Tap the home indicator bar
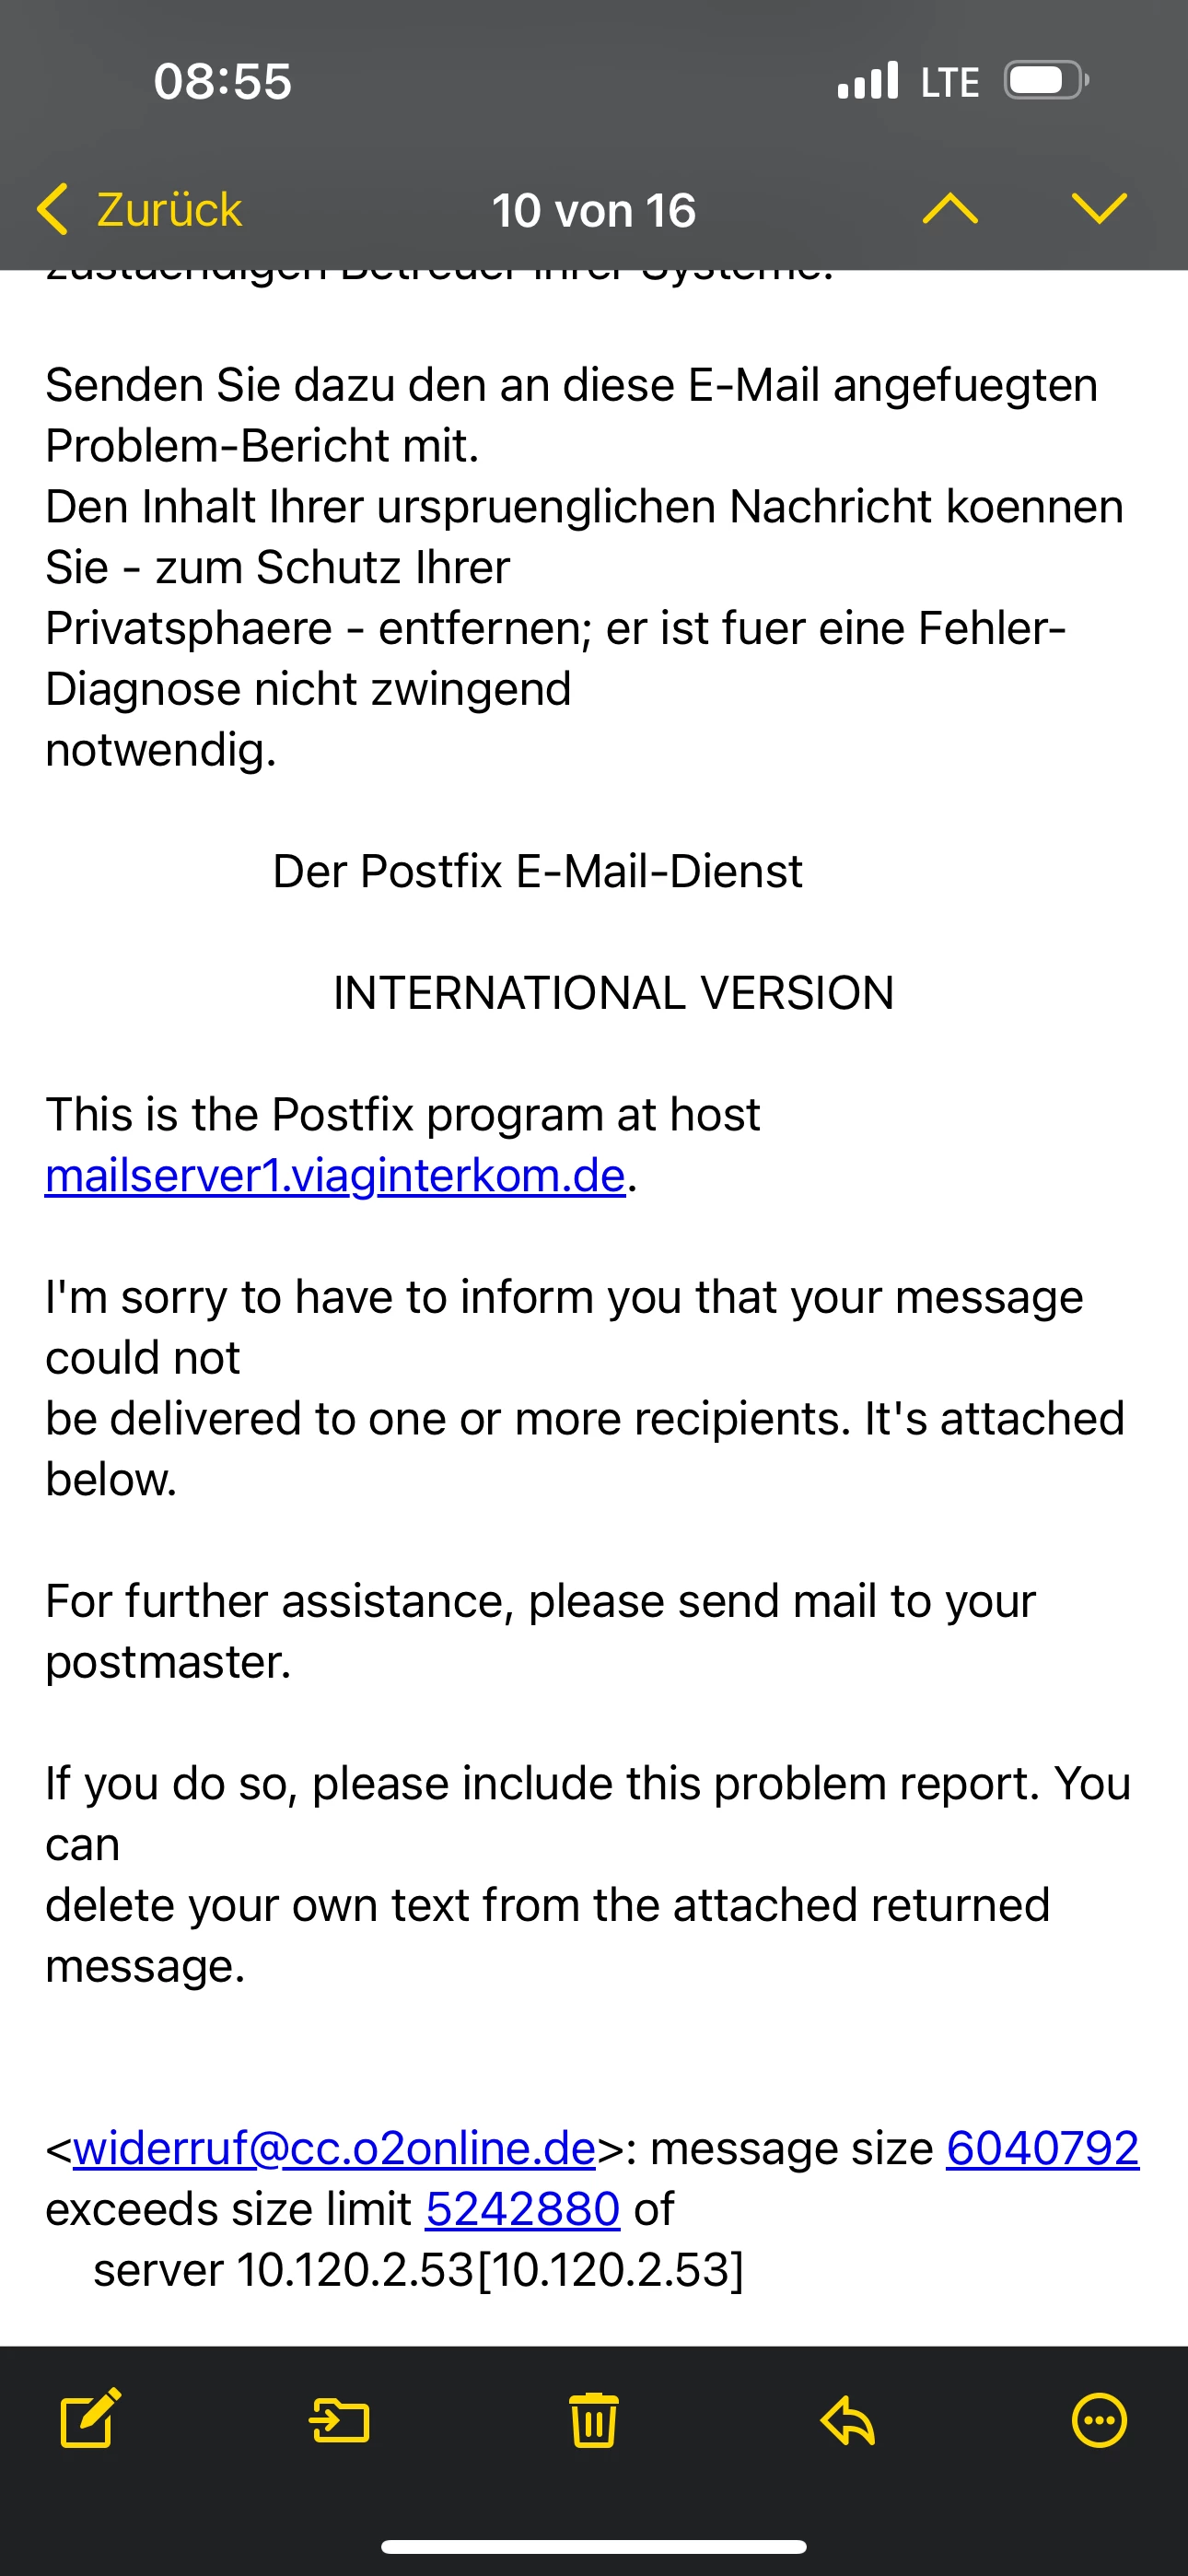Image resolution: width=1188 pixels, height=2576 pixels. tap(594, 2547)
